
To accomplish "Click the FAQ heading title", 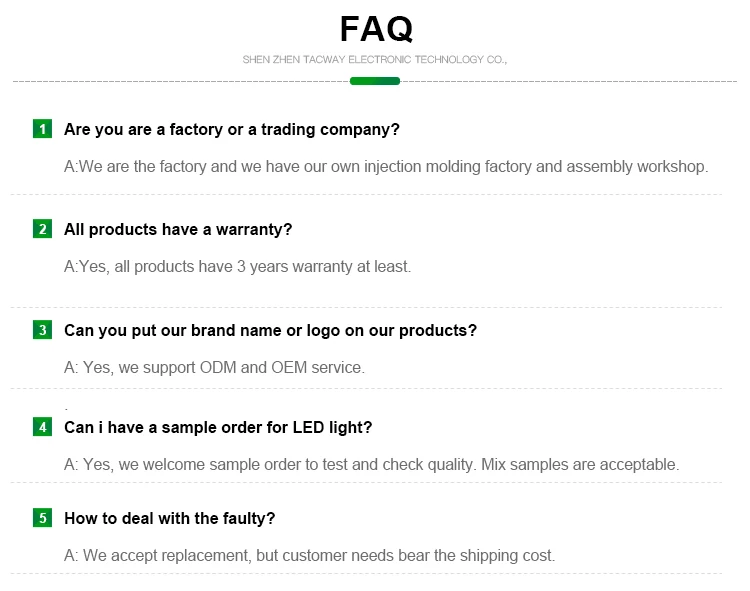I will tap(375, 29).
